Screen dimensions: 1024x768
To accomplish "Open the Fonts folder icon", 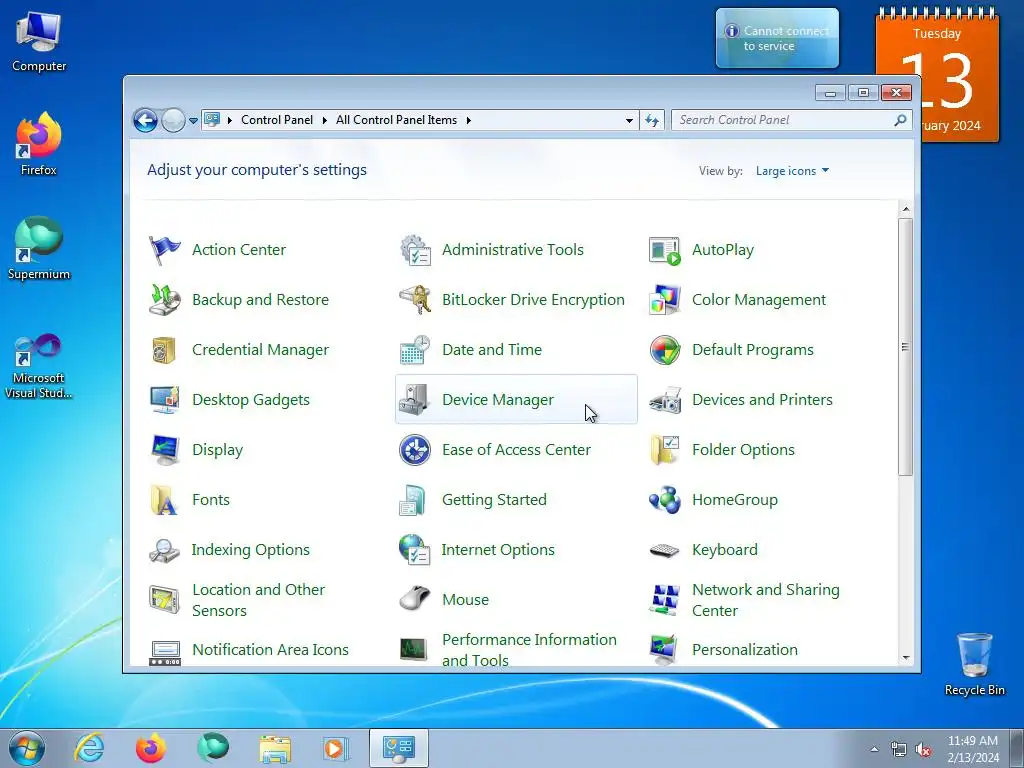I will click(164, 500).
